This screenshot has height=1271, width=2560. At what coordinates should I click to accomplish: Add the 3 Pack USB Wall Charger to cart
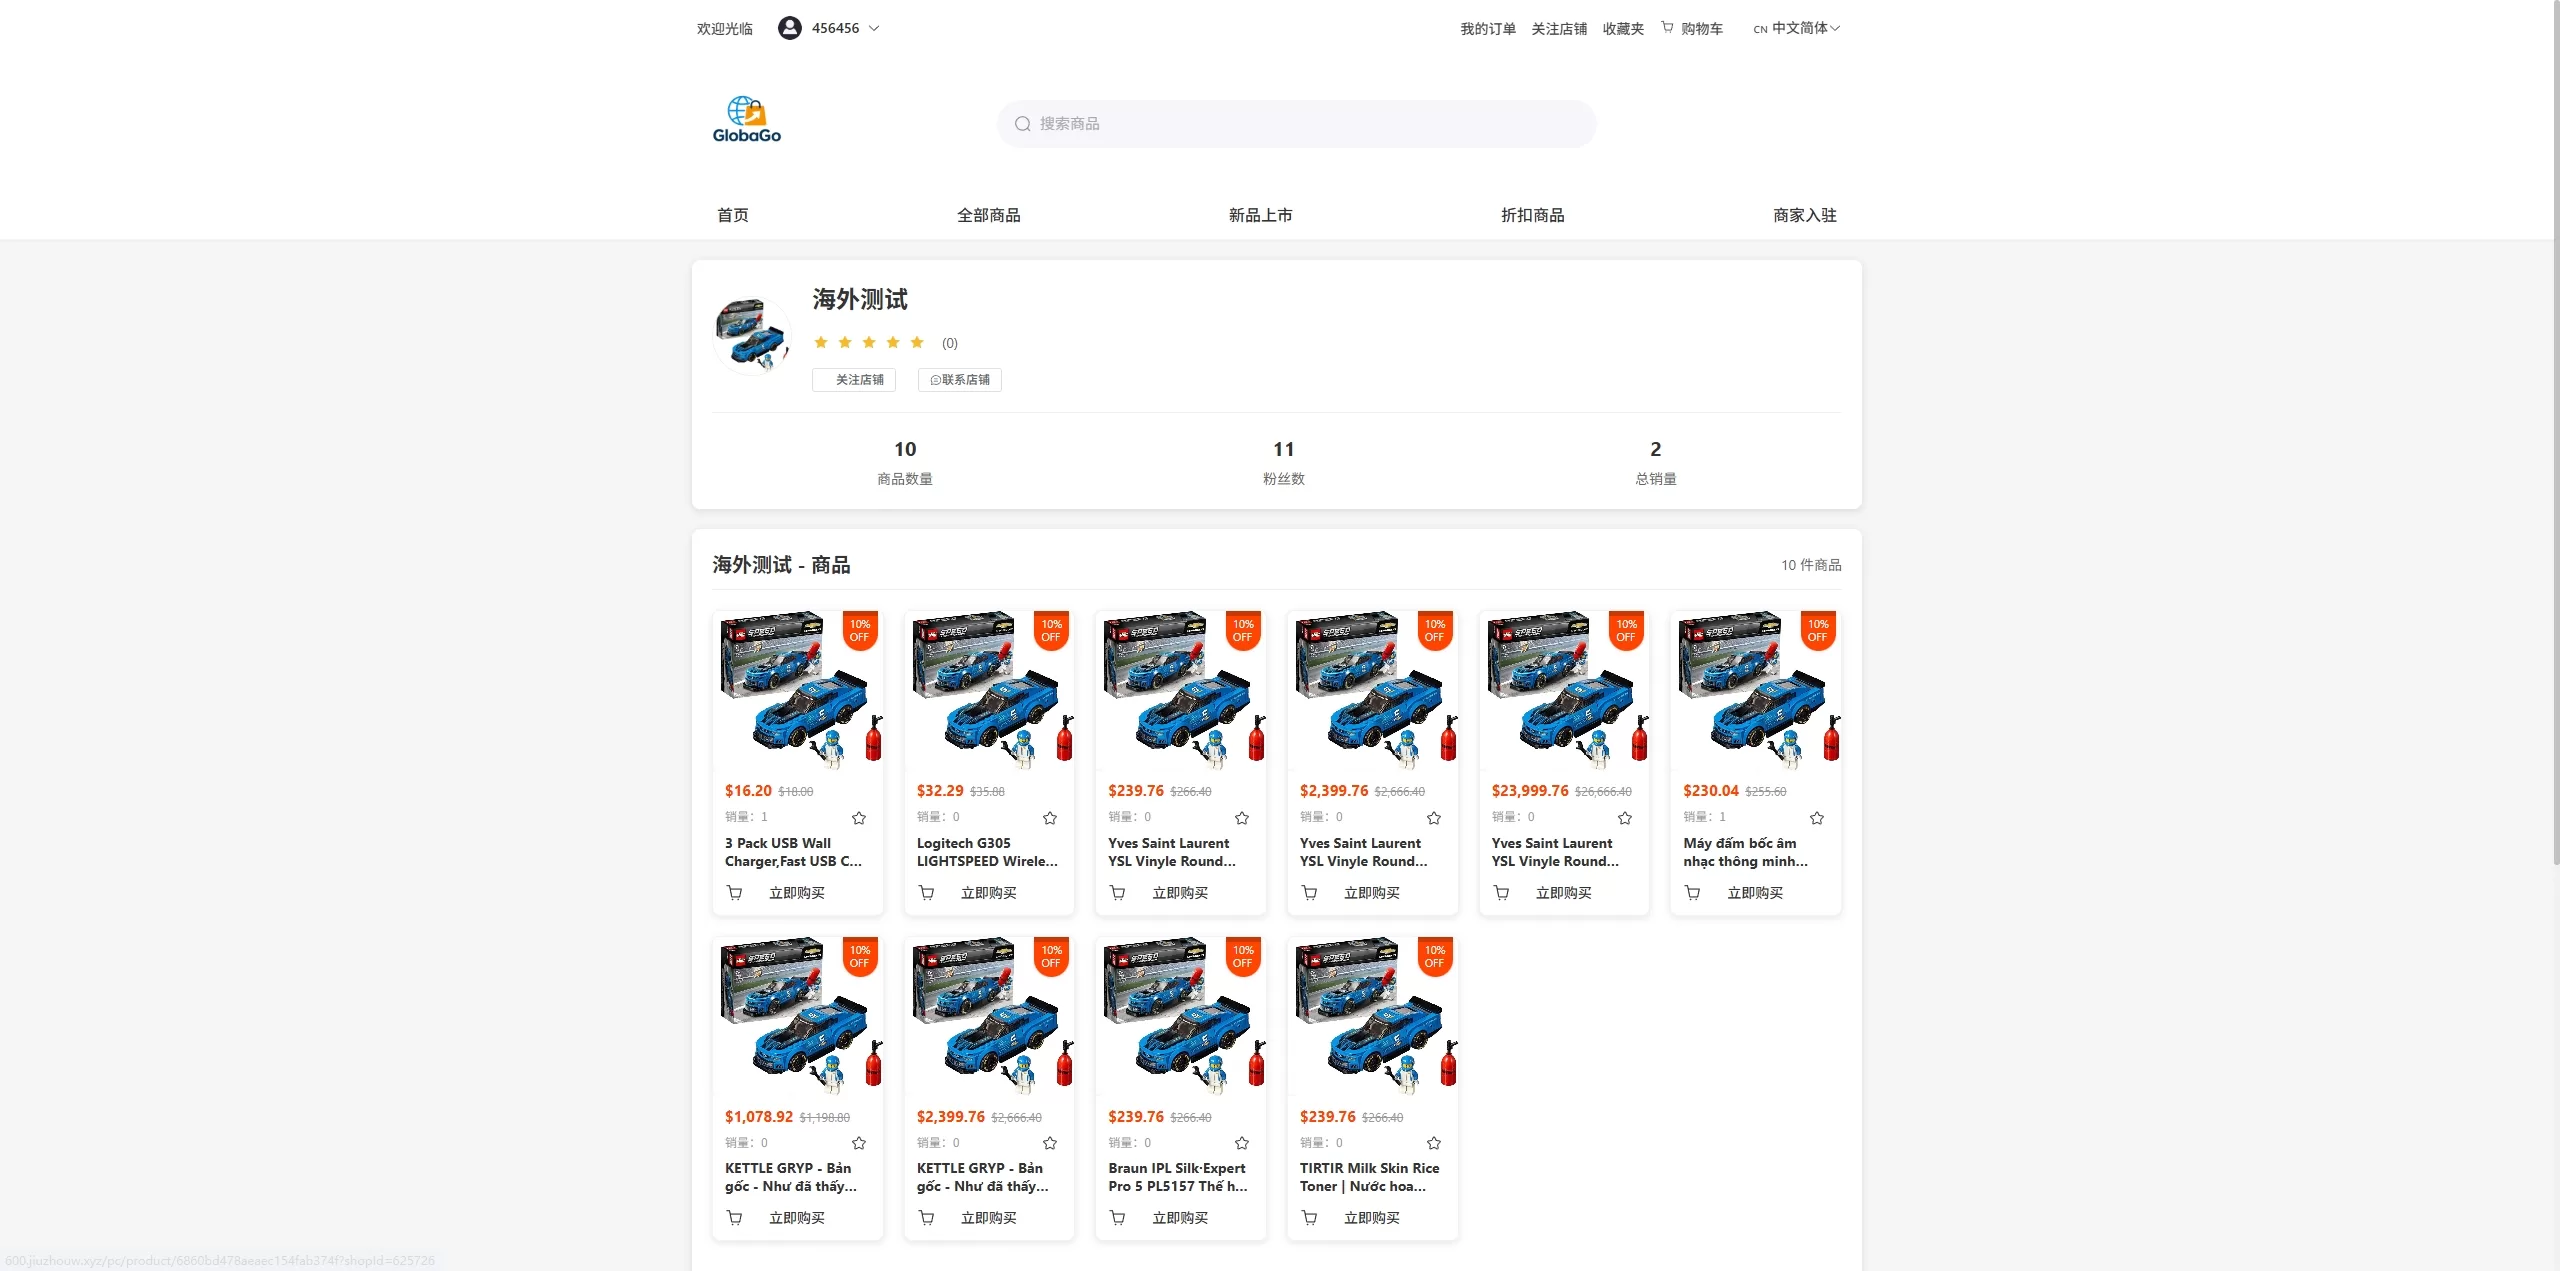pyautogui.click(x=735, y=892)
